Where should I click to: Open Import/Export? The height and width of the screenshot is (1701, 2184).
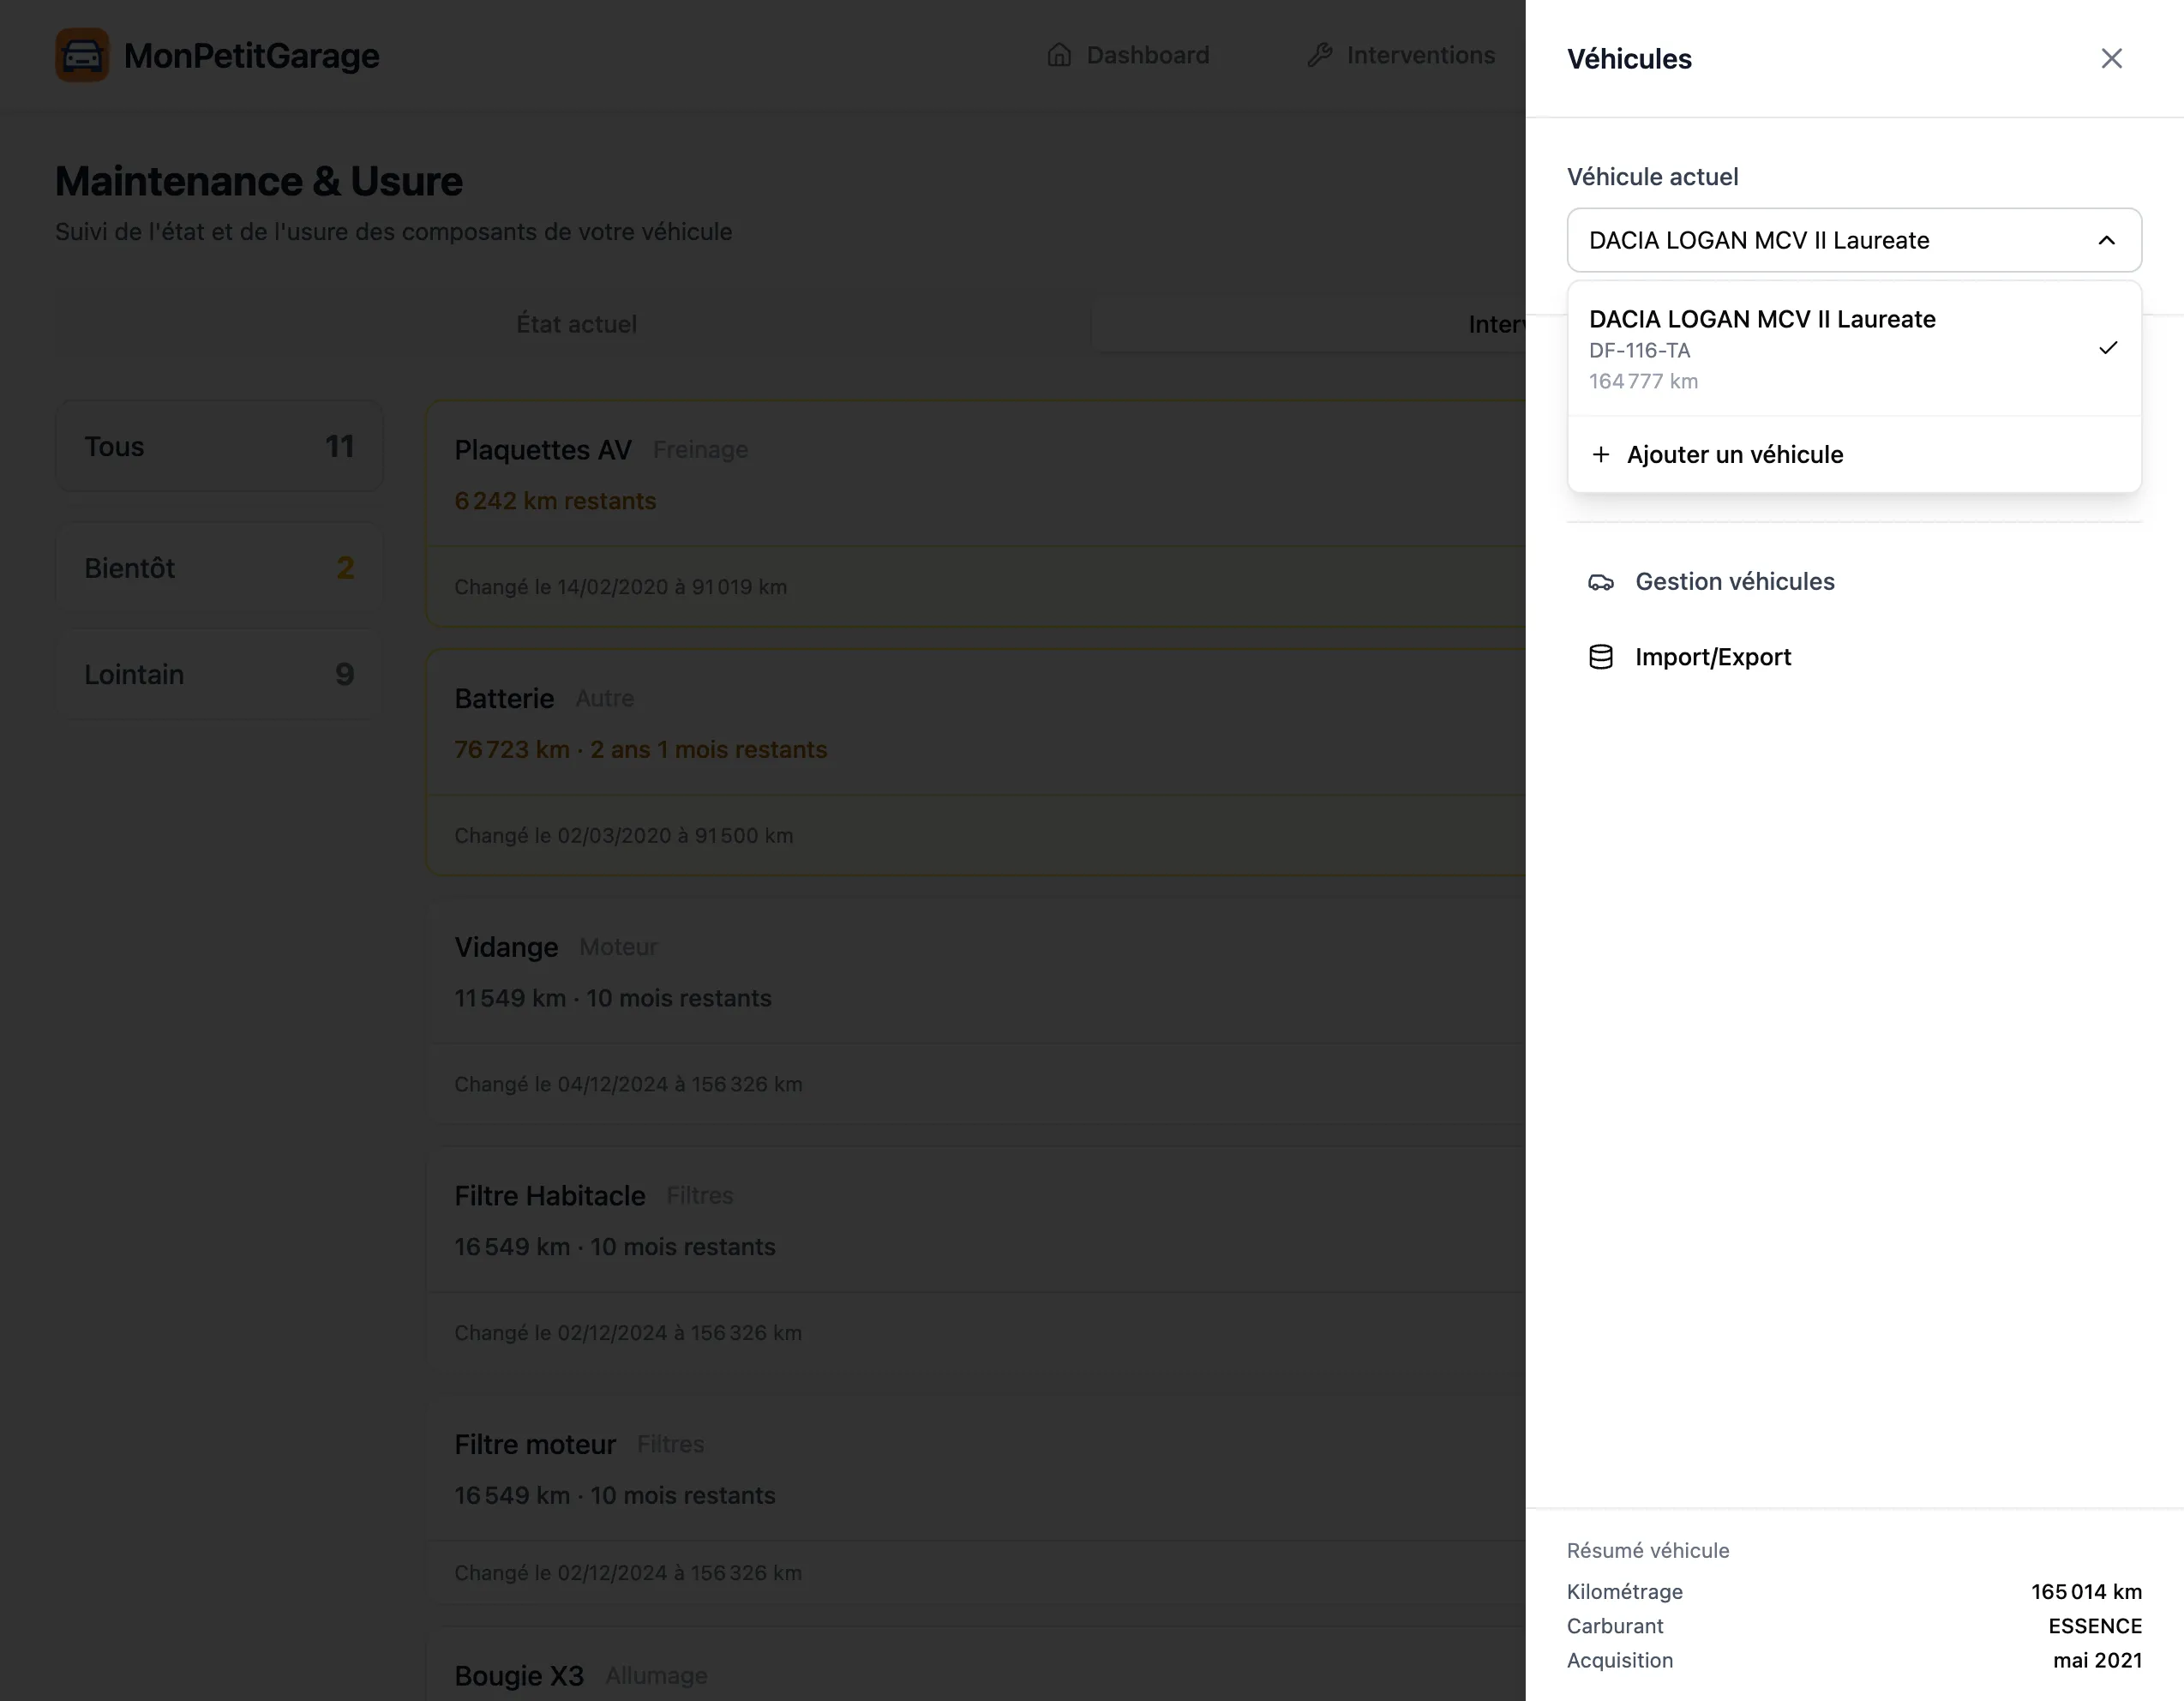click(1713, 657)
